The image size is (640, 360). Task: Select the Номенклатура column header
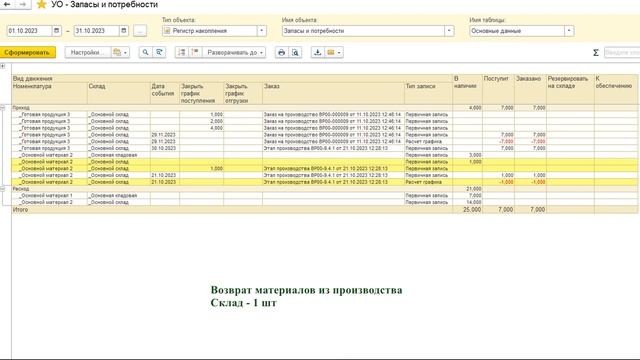coord(49,93)
